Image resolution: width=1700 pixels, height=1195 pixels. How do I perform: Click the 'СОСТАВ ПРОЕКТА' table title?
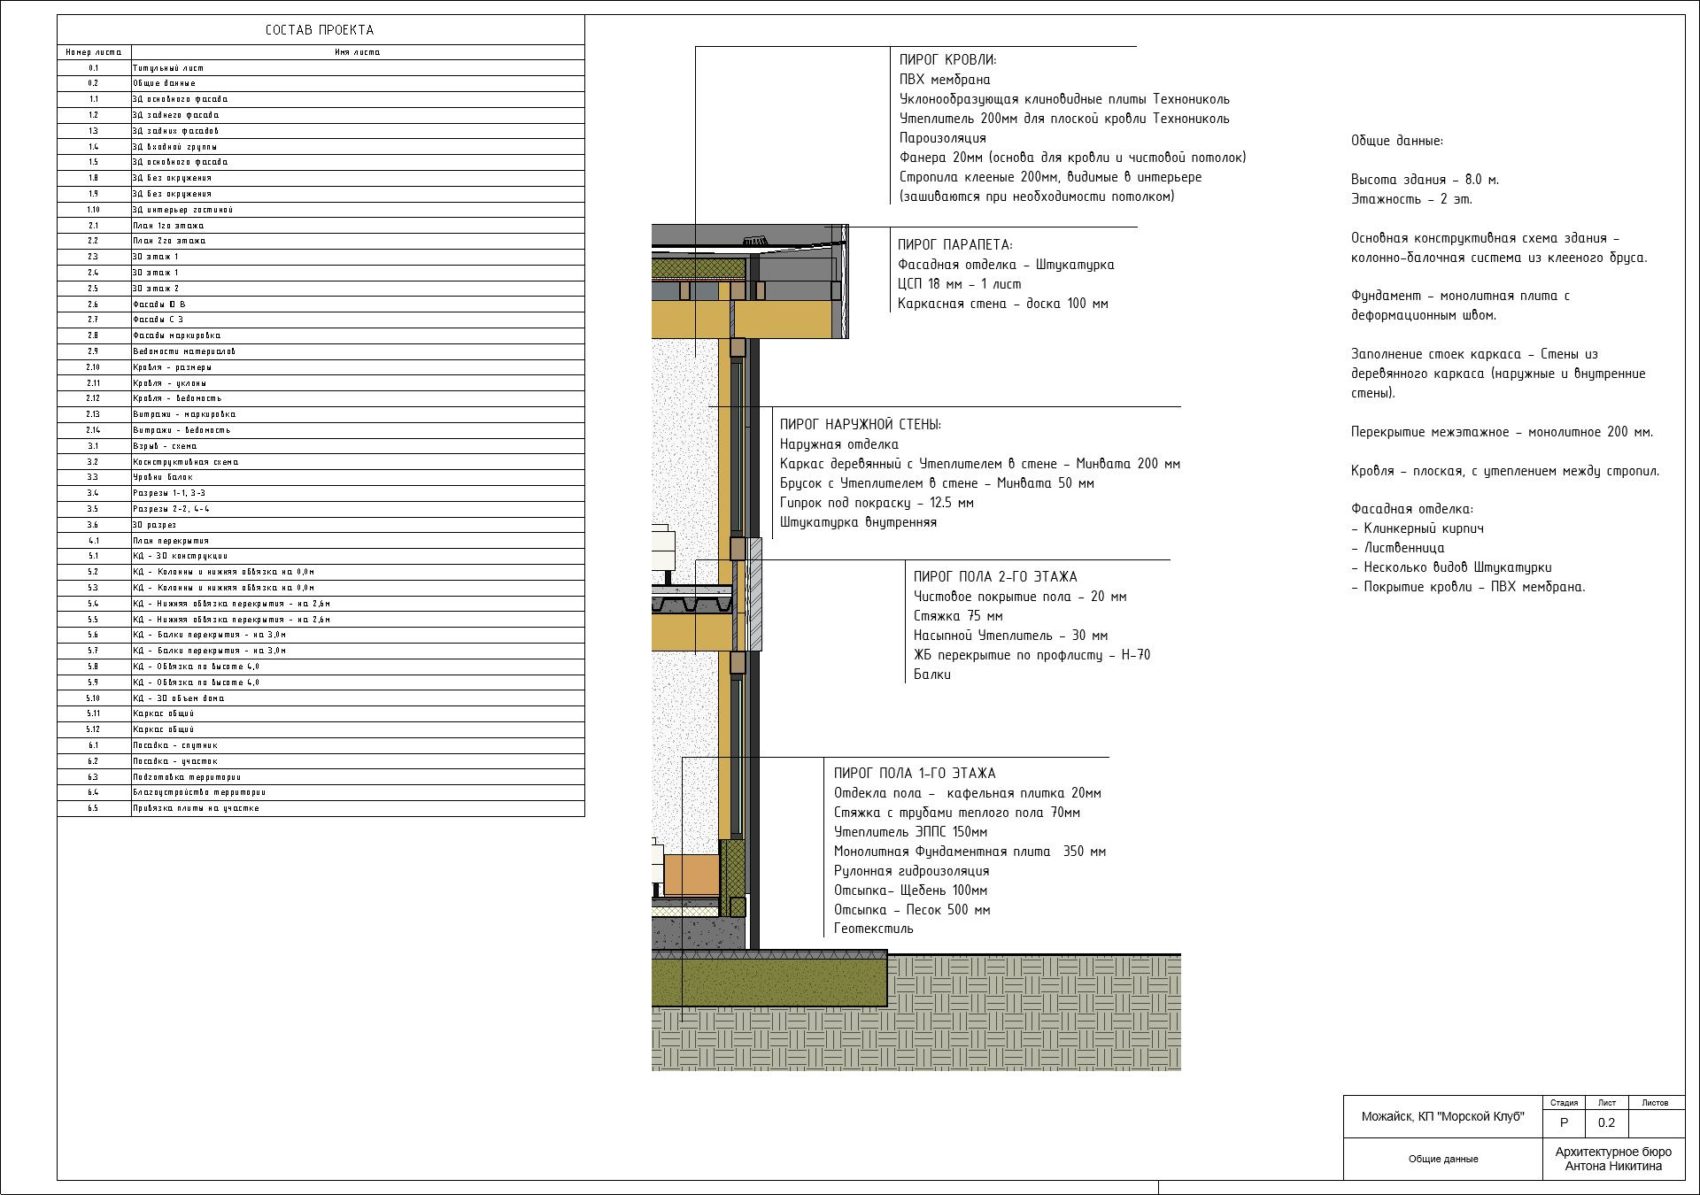320,30
